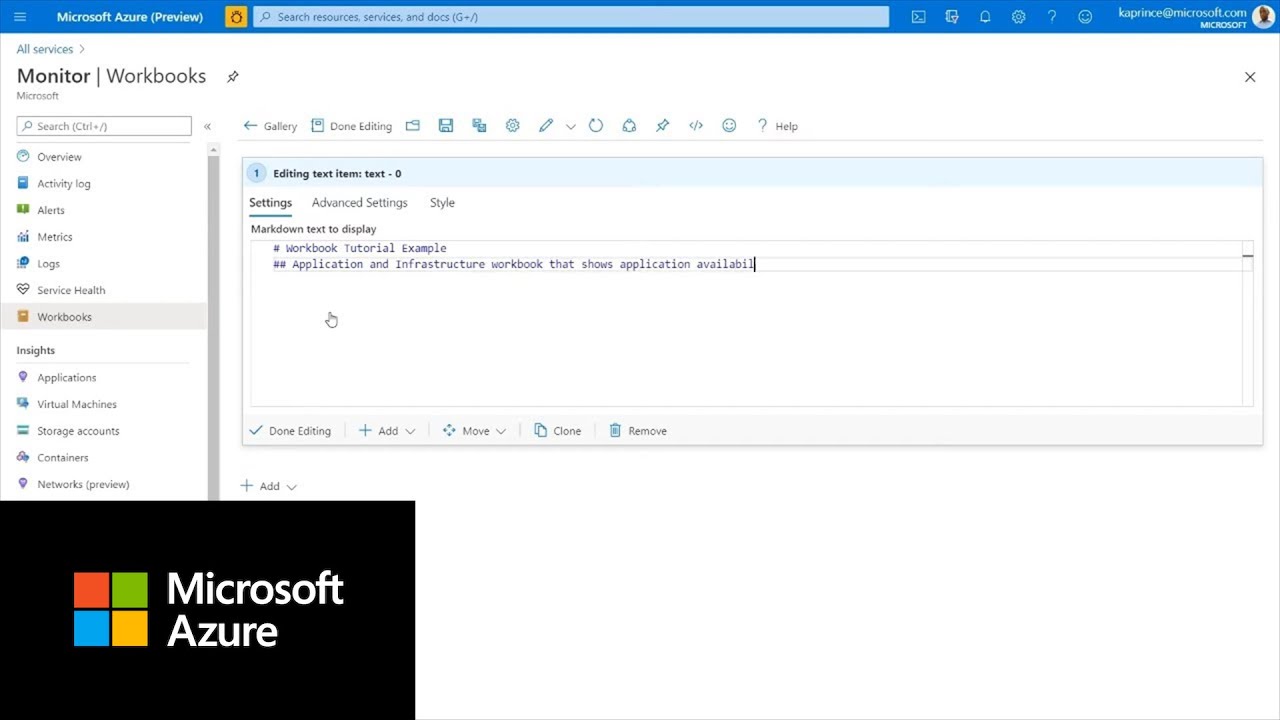Click the toolbar feedback smiley icon
This screenshot has height=720, width=1280.
pos(729,126)
